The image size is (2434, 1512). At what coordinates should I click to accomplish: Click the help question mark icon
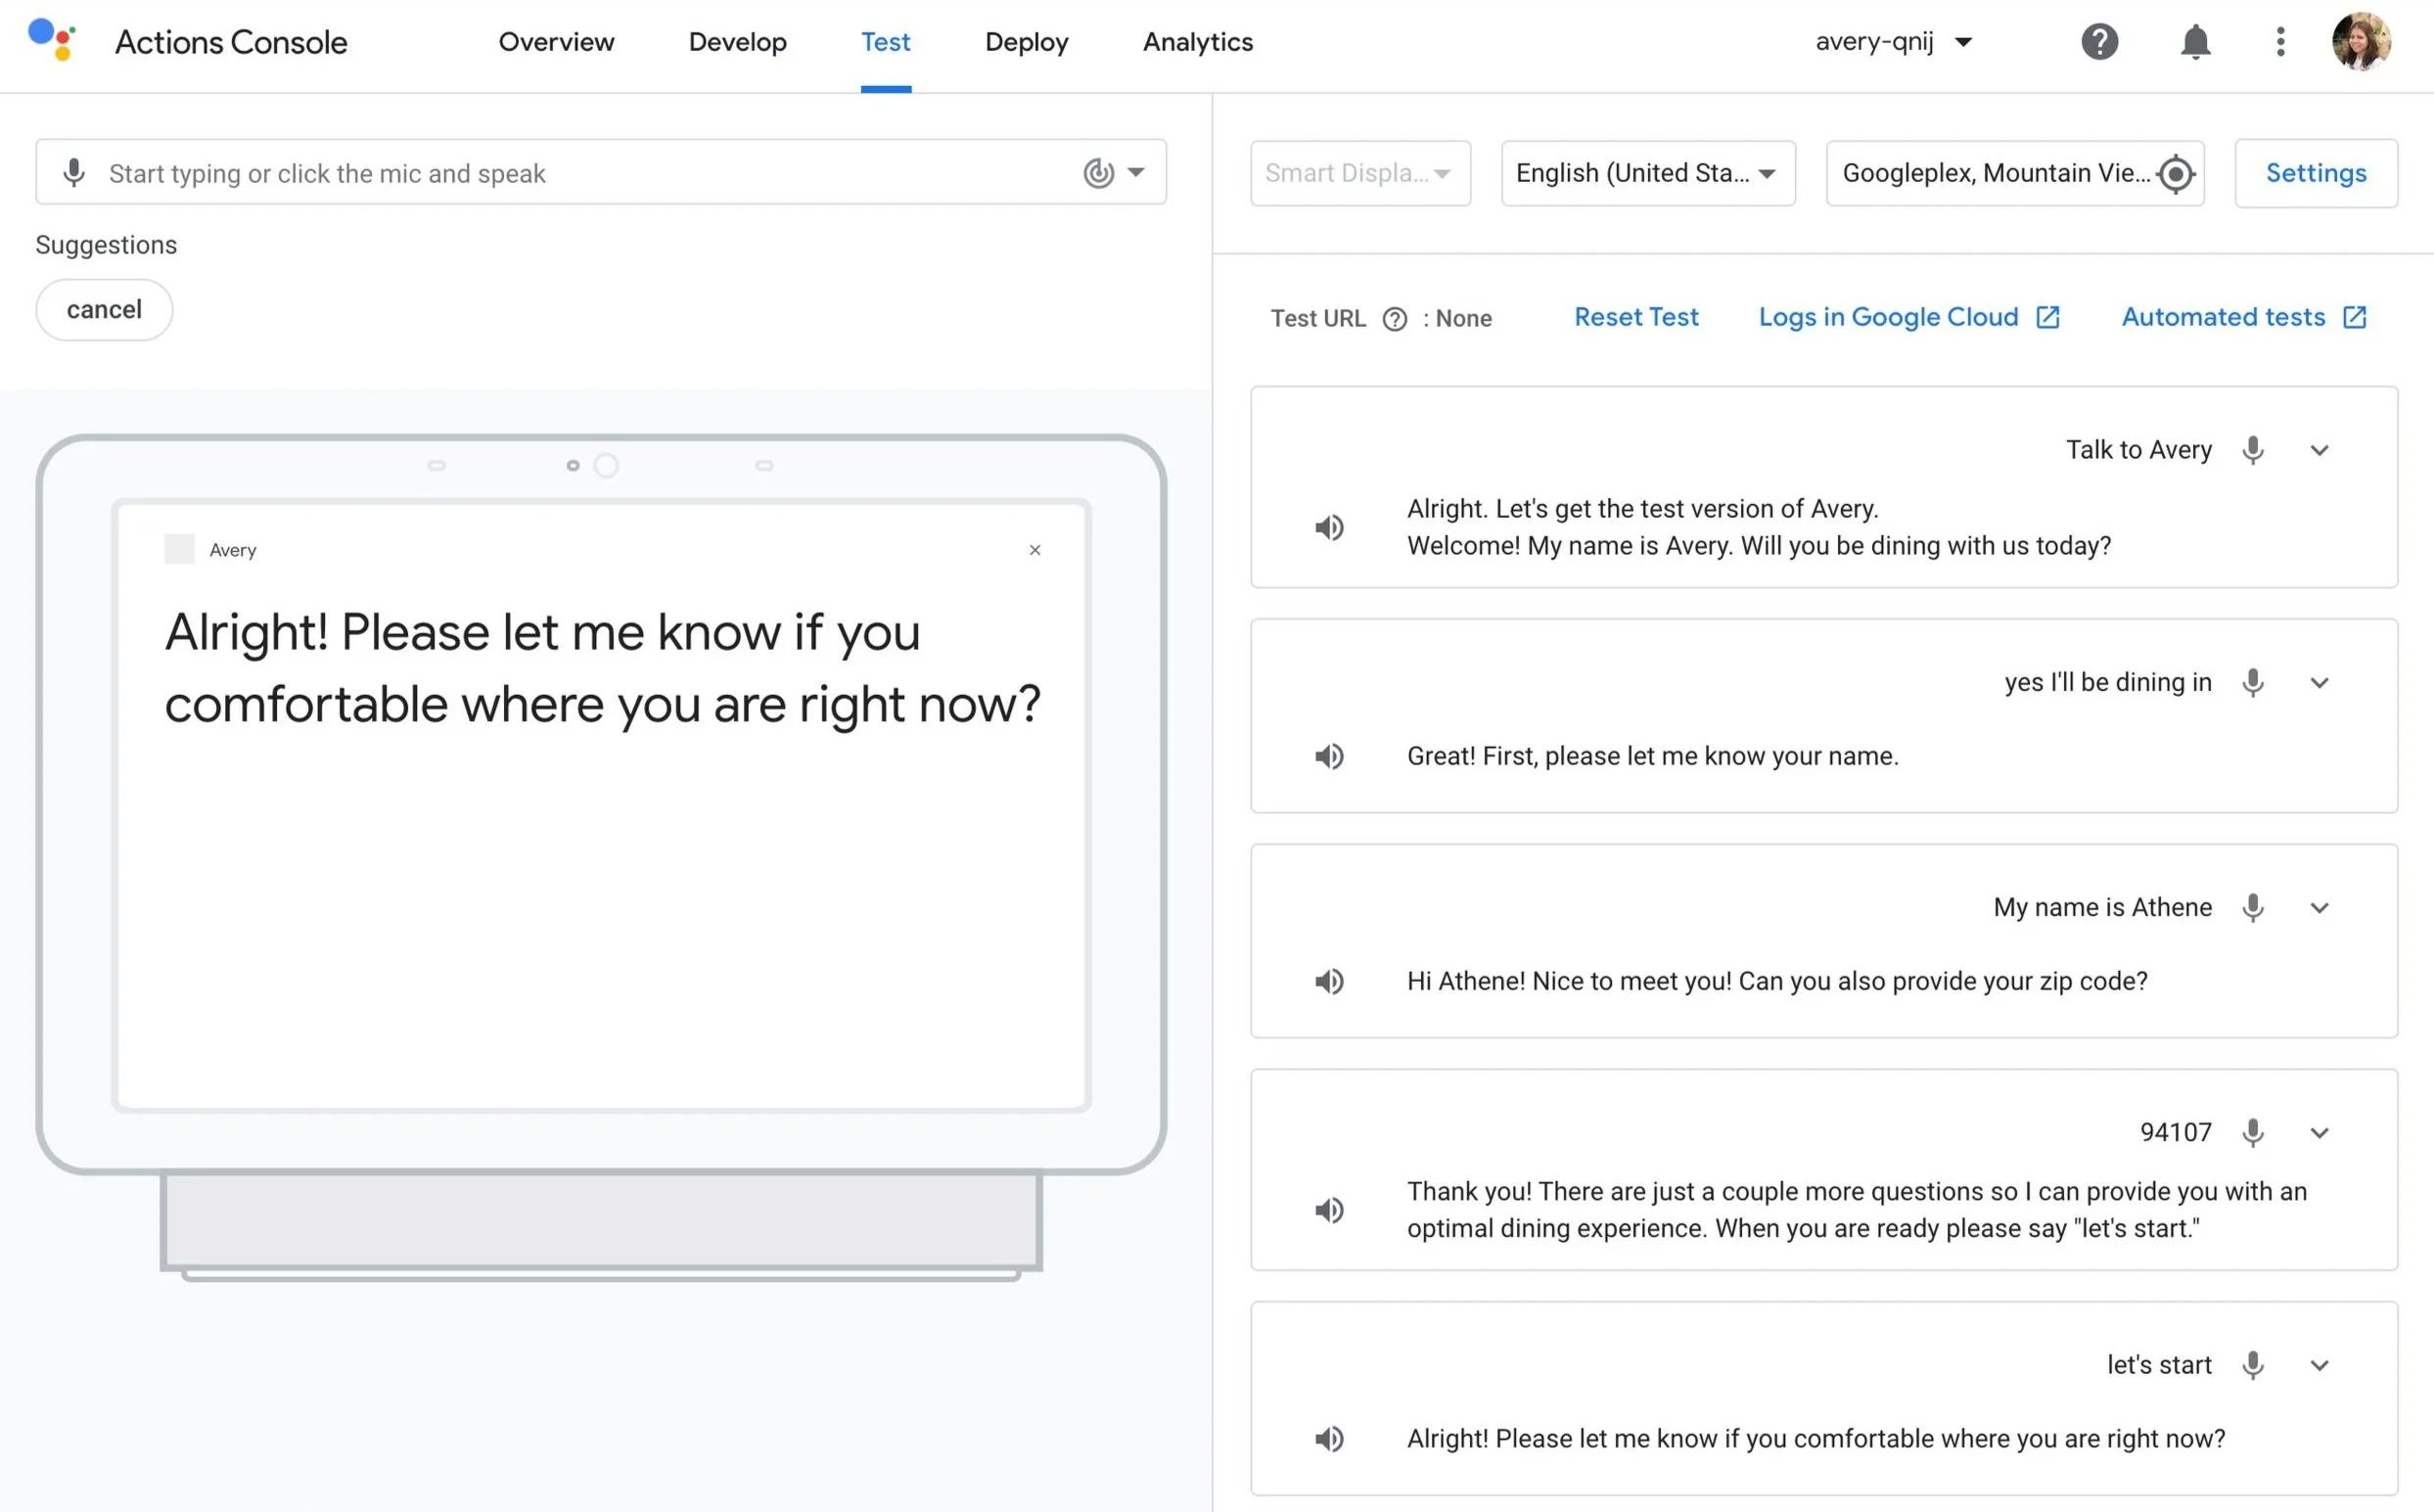pos(2099,42)
